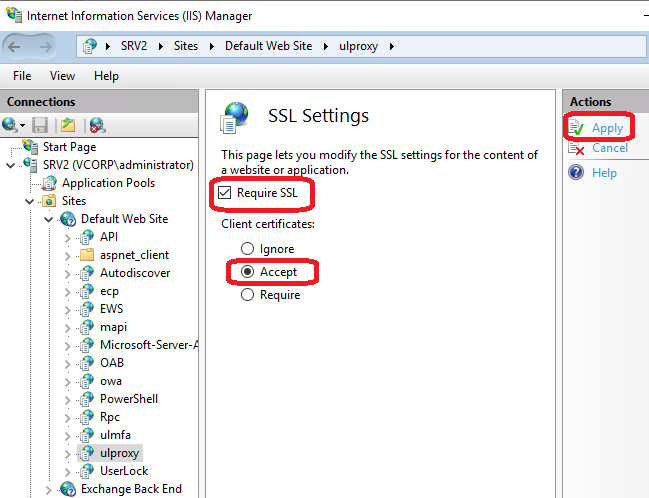Screen dimensions: 649x498
Task: Select the Require client certificates radio
Action: click(x=245, y=295)
